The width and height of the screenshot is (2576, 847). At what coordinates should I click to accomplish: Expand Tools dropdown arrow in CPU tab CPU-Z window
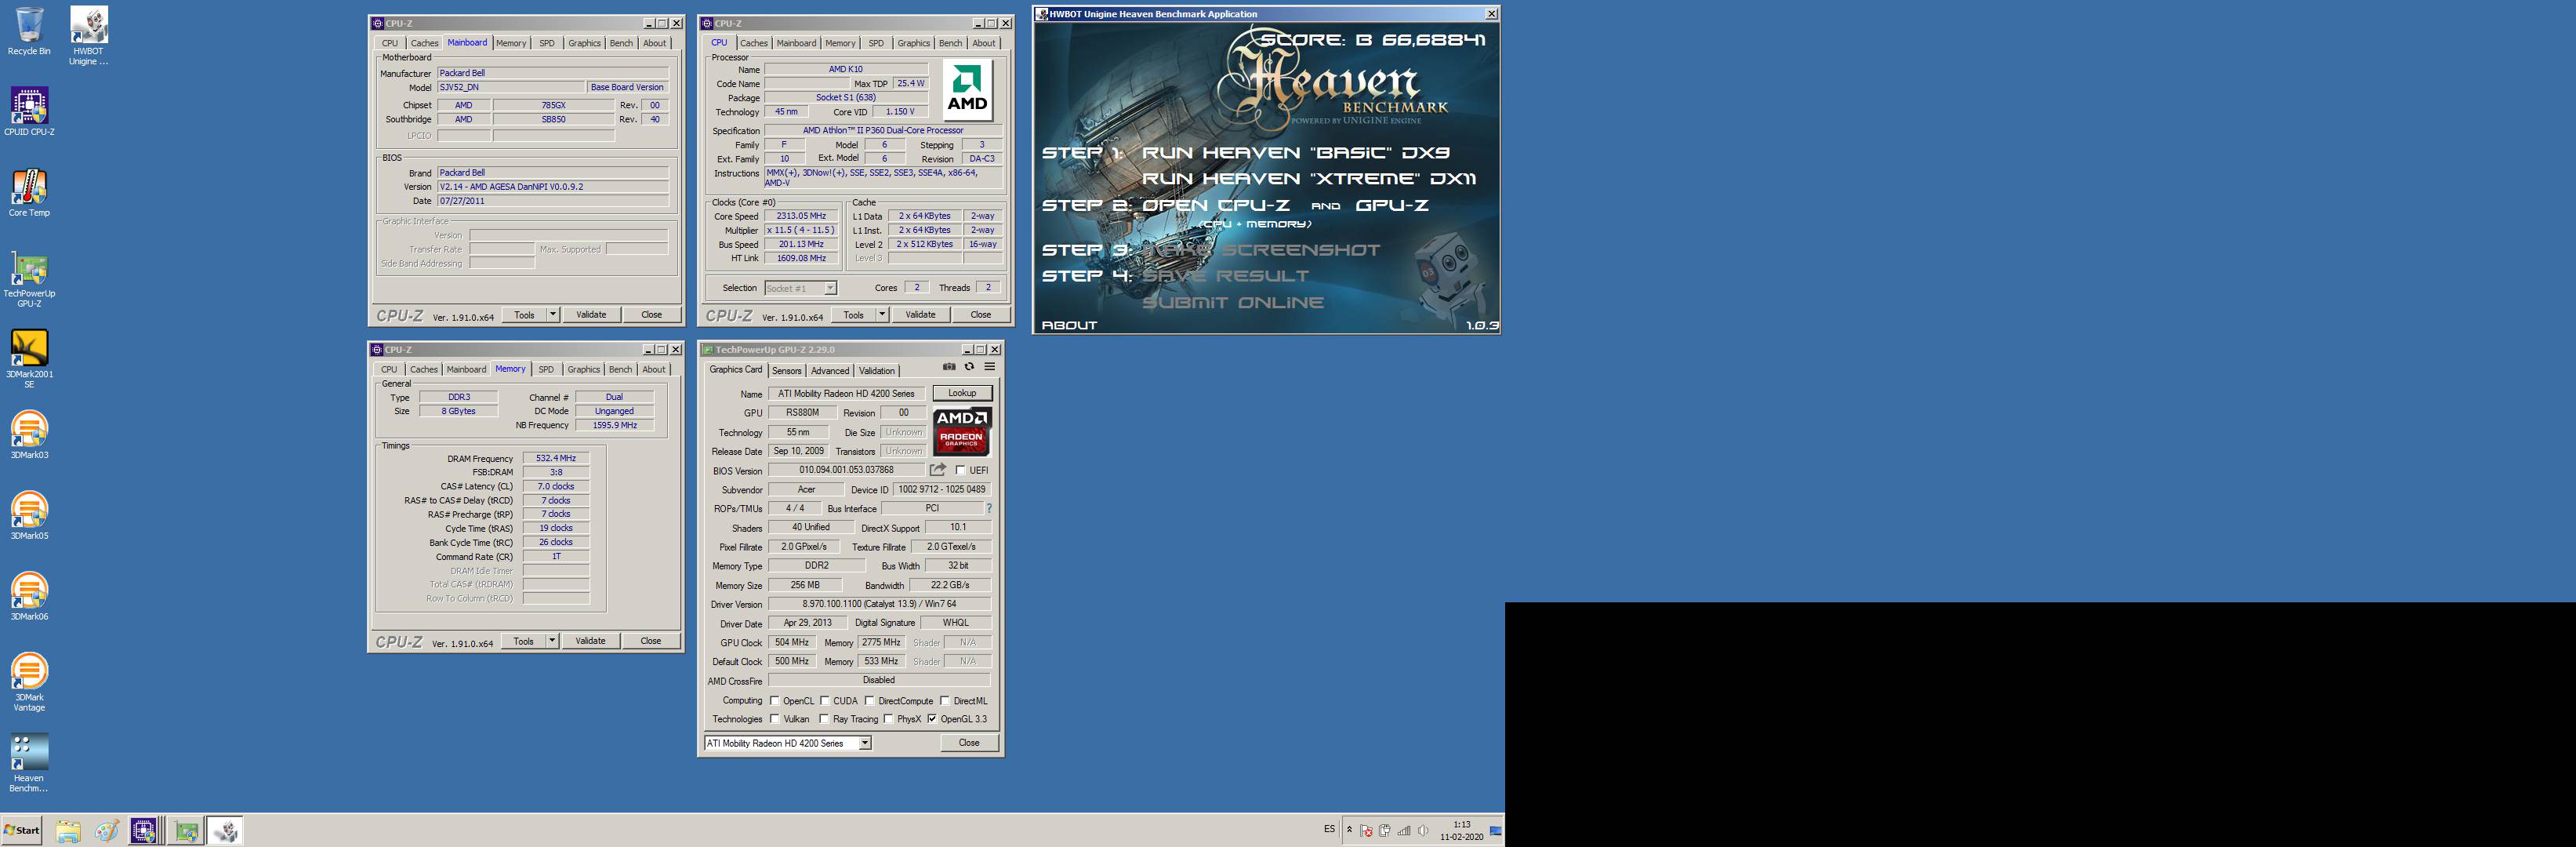click(882, 315)
